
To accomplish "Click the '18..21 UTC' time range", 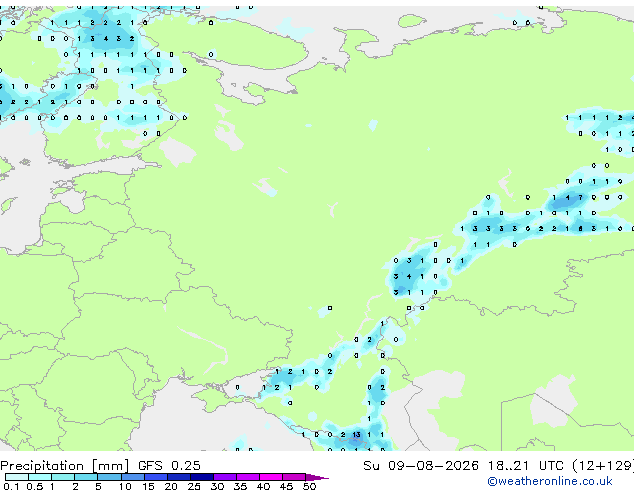I will click(x=526, y=465).
